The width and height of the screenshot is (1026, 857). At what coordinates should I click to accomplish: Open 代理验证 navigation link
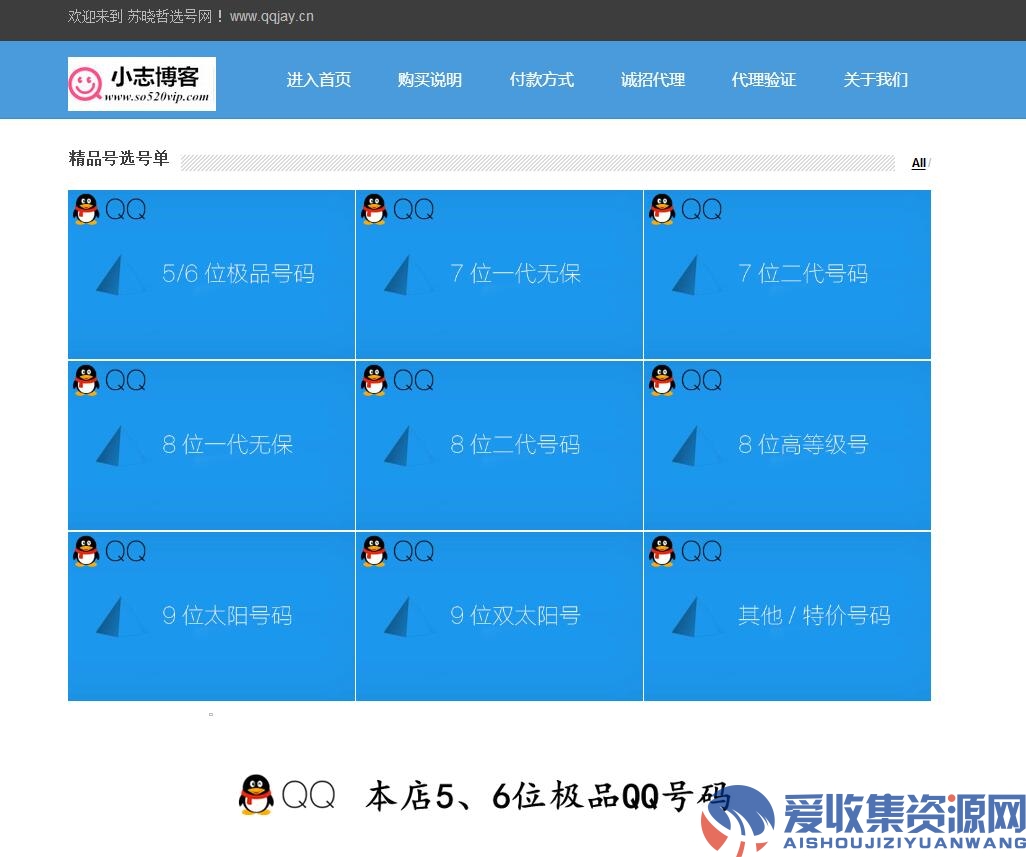click(x=764, y=80)
